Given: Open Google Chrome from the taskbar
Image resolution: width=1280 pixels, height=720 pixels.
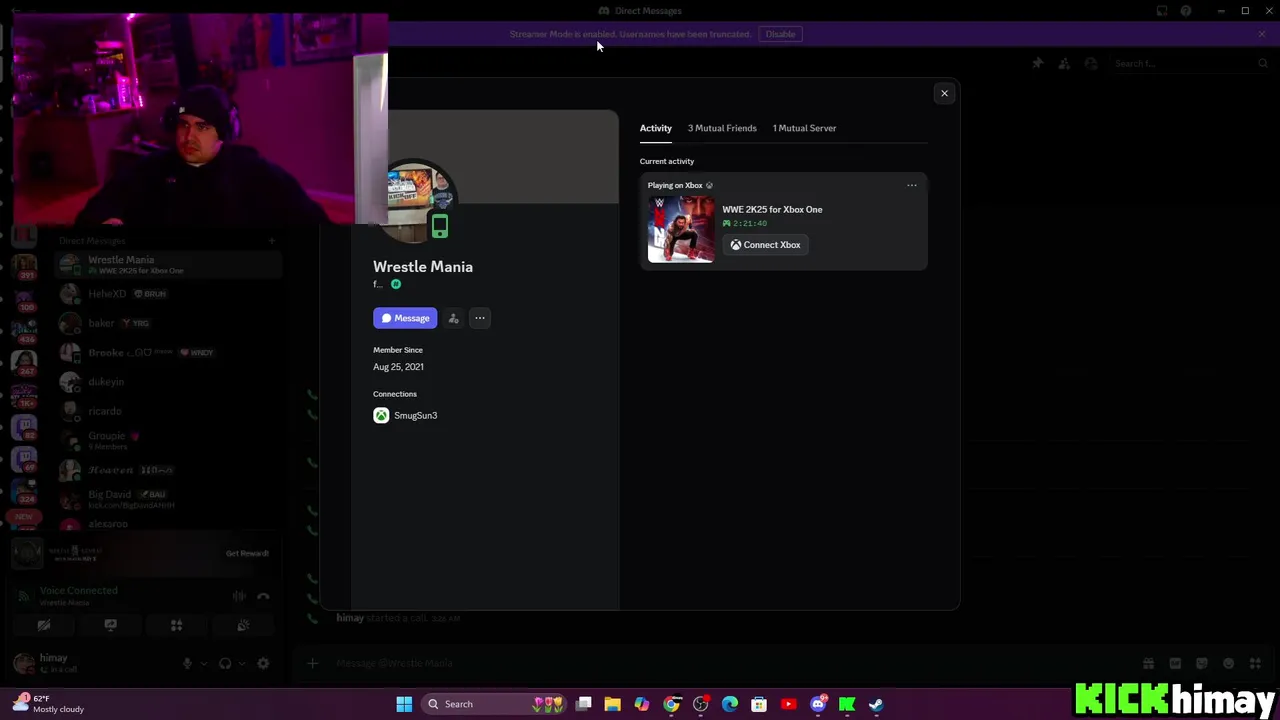Looking at the screenshot, I should [671, 704].
